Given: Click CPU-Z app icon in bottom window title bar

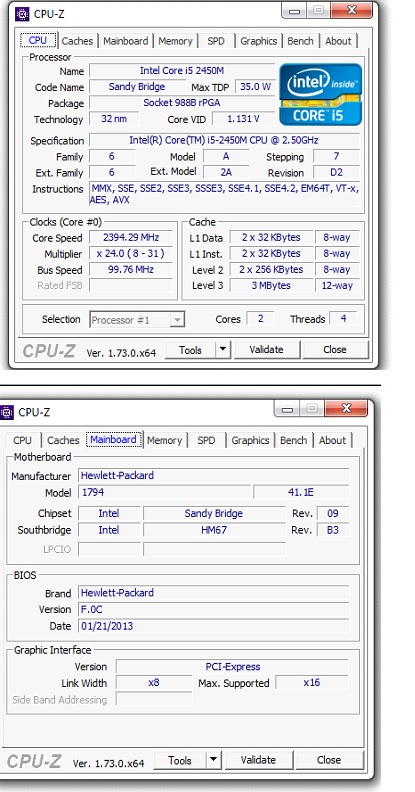Looking at the screenshot, I should tap(7, 412).
